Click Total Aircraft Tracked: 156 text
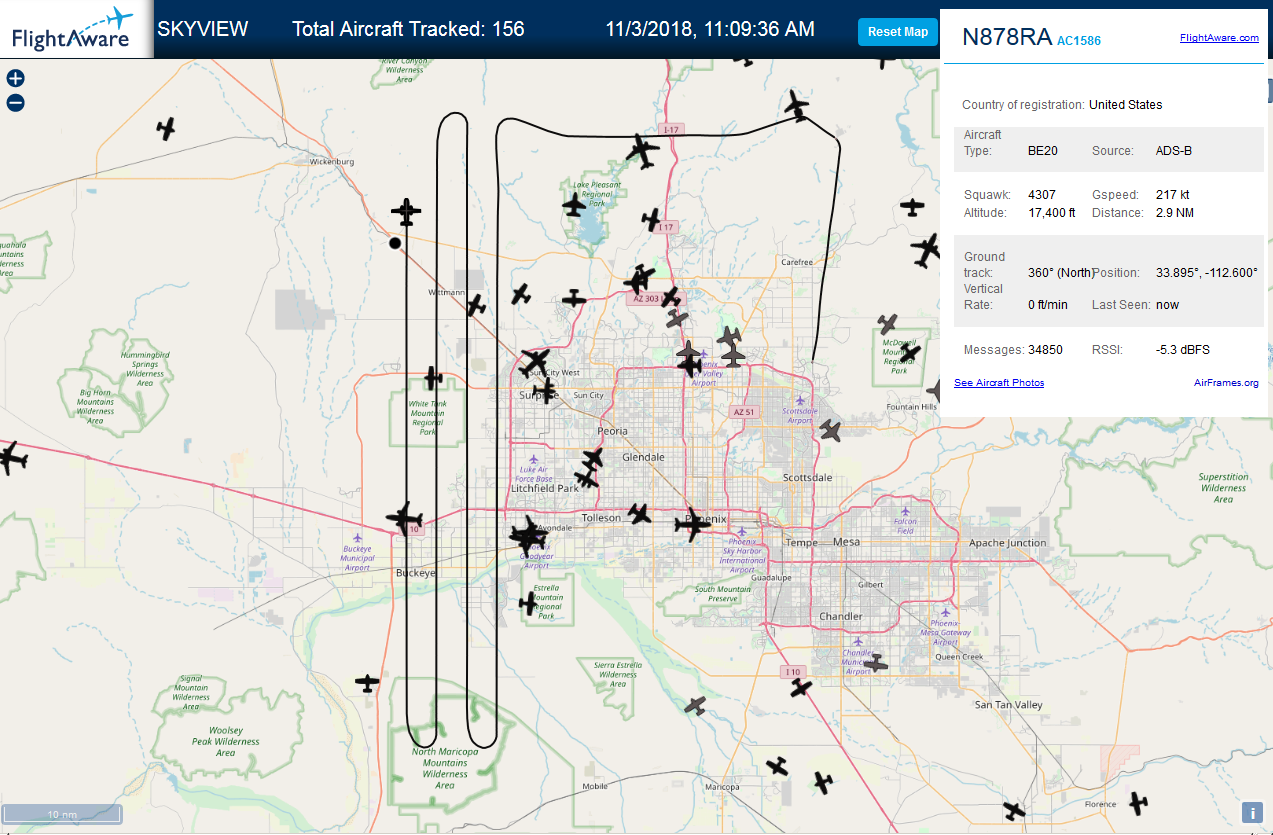Screen dimensions: 1273x835 408,29
